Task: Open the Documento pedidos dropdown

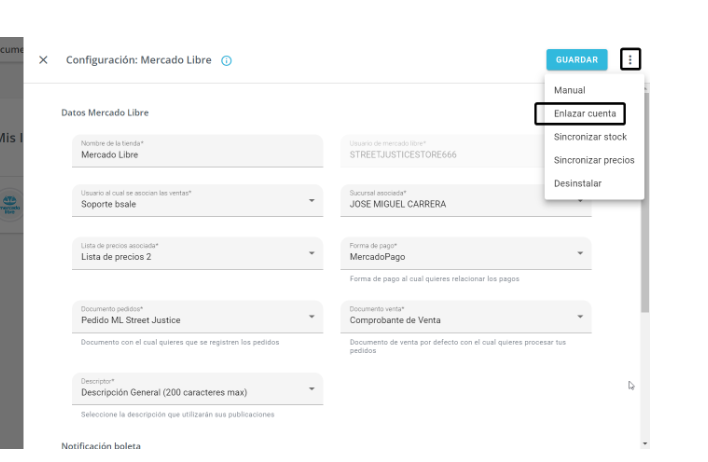Action: 197,317
